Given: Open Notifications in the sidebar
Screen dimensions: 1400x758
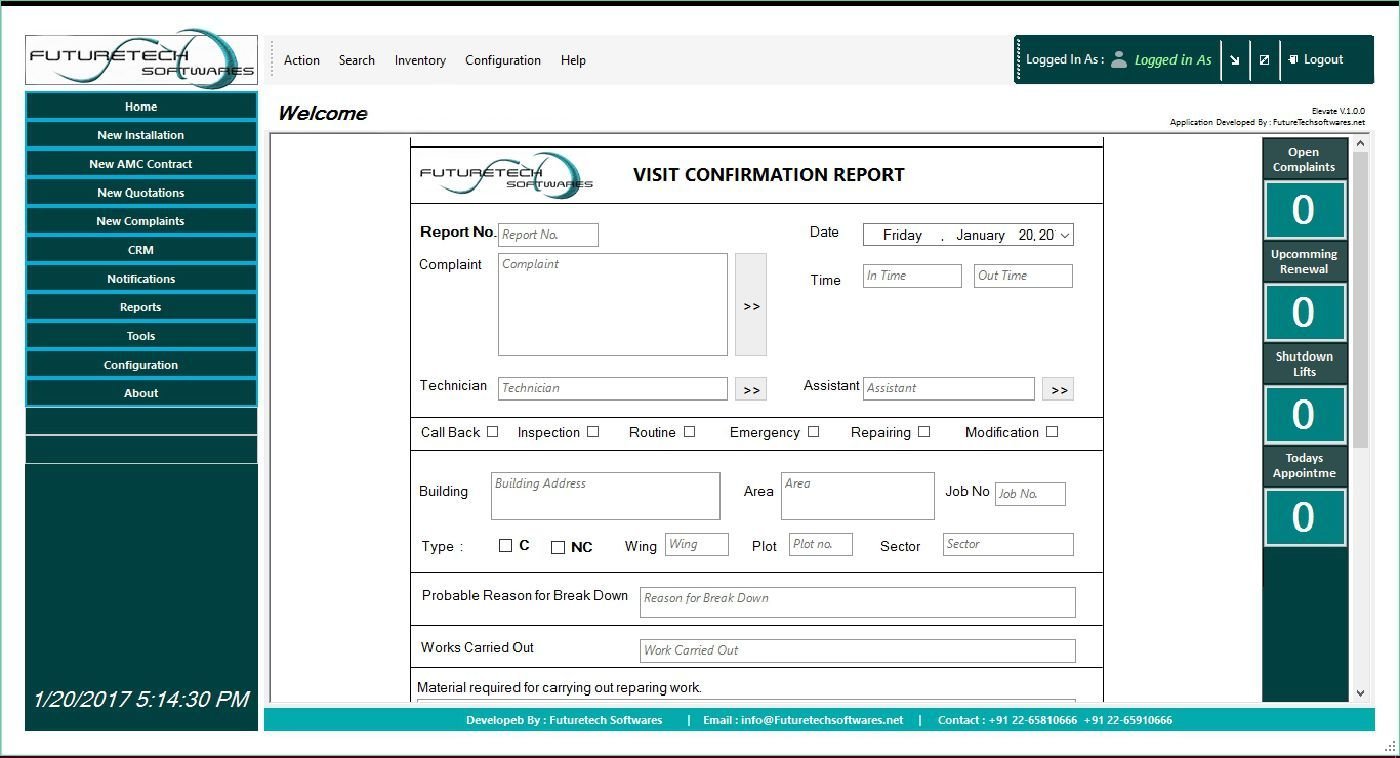Looking at the screenshot, I should [141, 279].
